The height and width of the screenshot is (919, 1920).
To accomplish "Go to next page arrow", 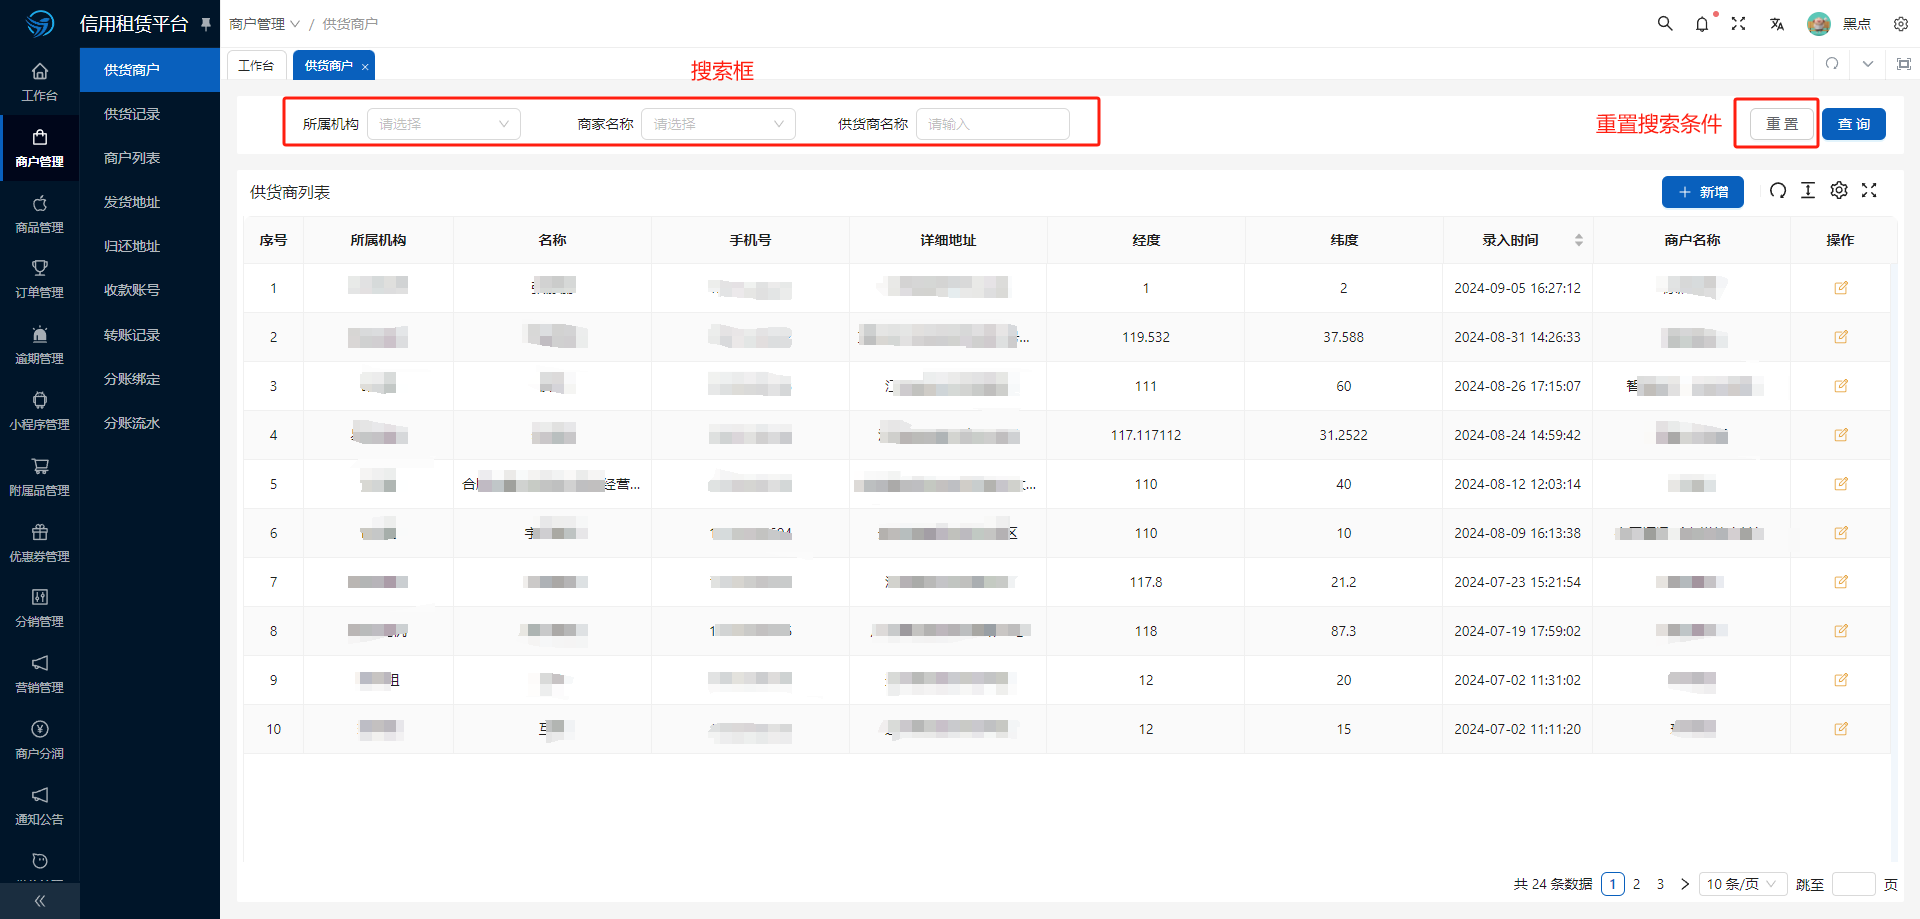I will [x=1685, y=884].
